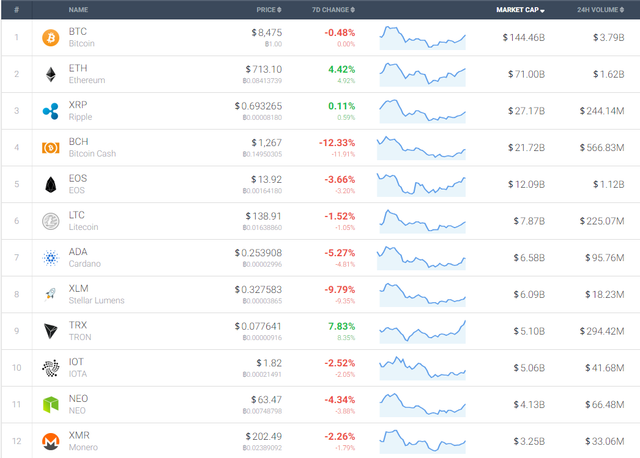Click the Ethereum diamond logo icon
The image size is (640, 458).
(x=50, y=75)
